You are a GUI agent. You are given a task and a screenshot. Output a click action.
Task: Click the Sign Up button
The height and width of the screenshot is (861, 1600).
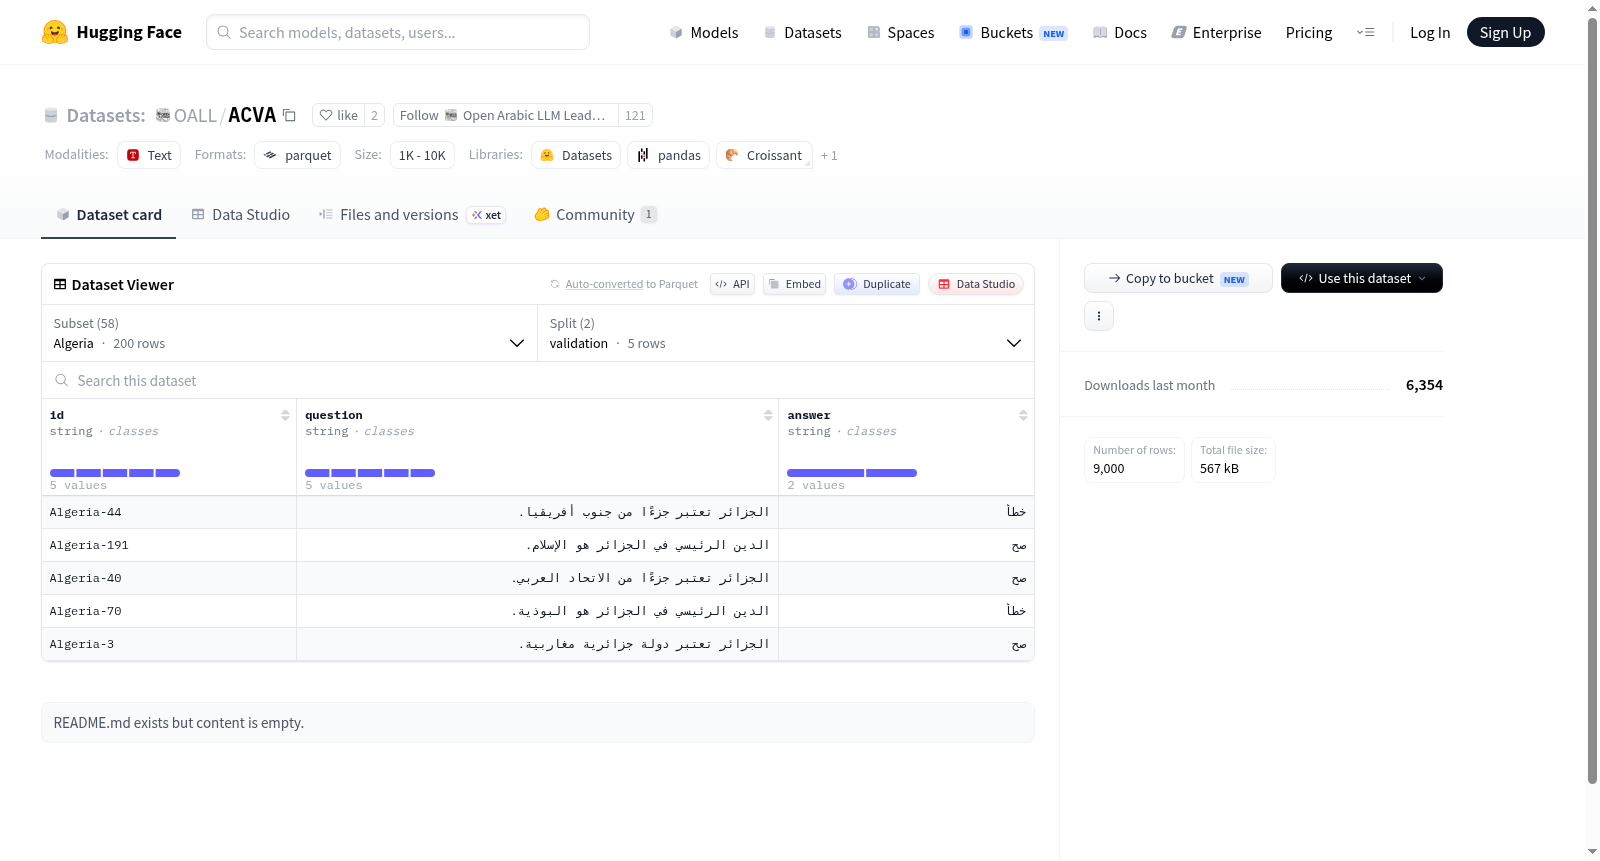tap(1505, 32)
